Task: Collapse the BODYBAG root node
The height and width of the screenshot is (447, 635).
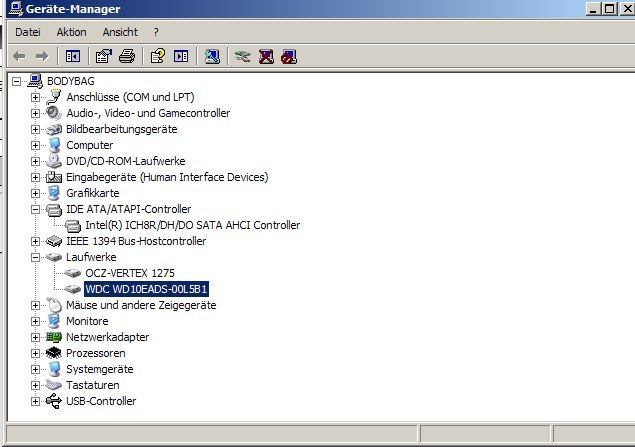Action: tap(16, 81)
